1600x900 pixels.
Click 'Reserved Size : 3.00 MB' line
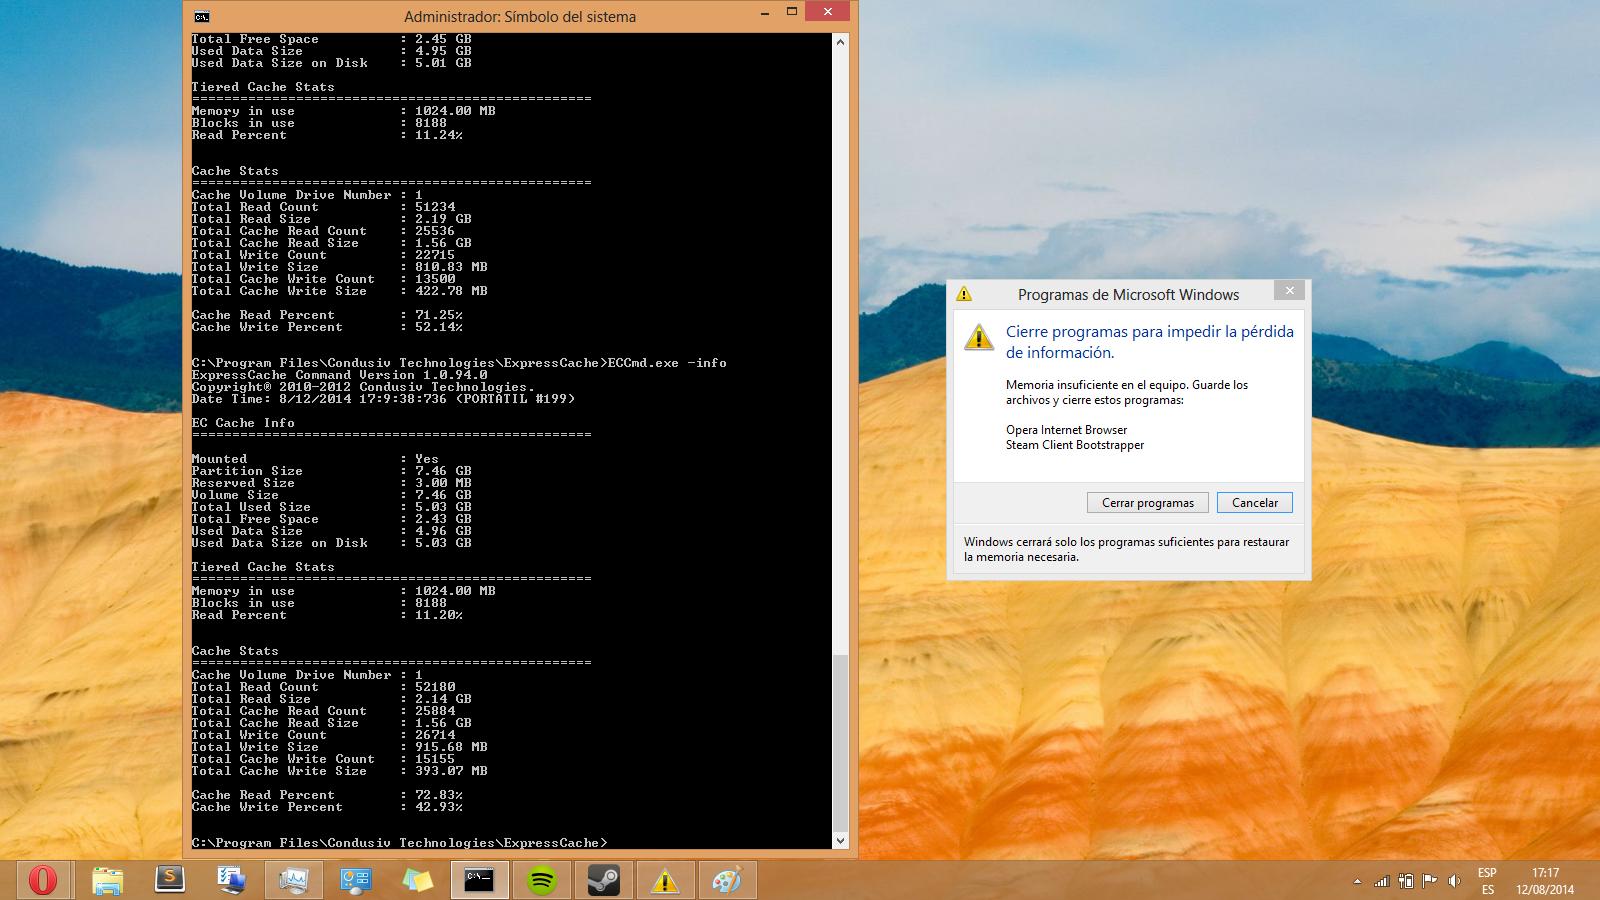coord(331,483)
